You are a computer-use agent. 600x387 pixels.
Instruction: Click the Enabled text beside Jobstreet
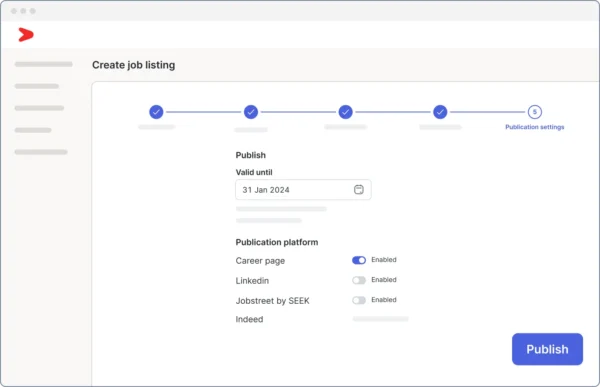[384, 299]
